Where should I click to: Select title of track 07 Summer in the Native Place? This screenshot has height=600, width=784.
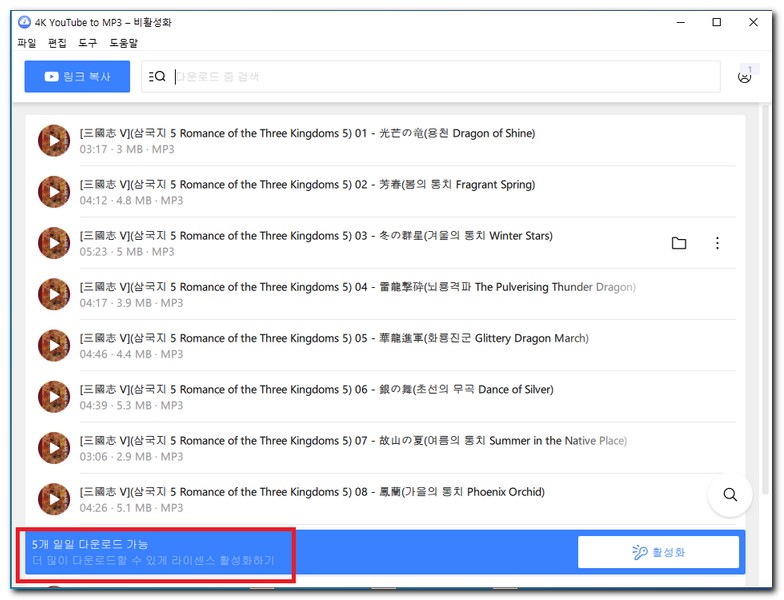pyautogui.click(x=353, y=441)
